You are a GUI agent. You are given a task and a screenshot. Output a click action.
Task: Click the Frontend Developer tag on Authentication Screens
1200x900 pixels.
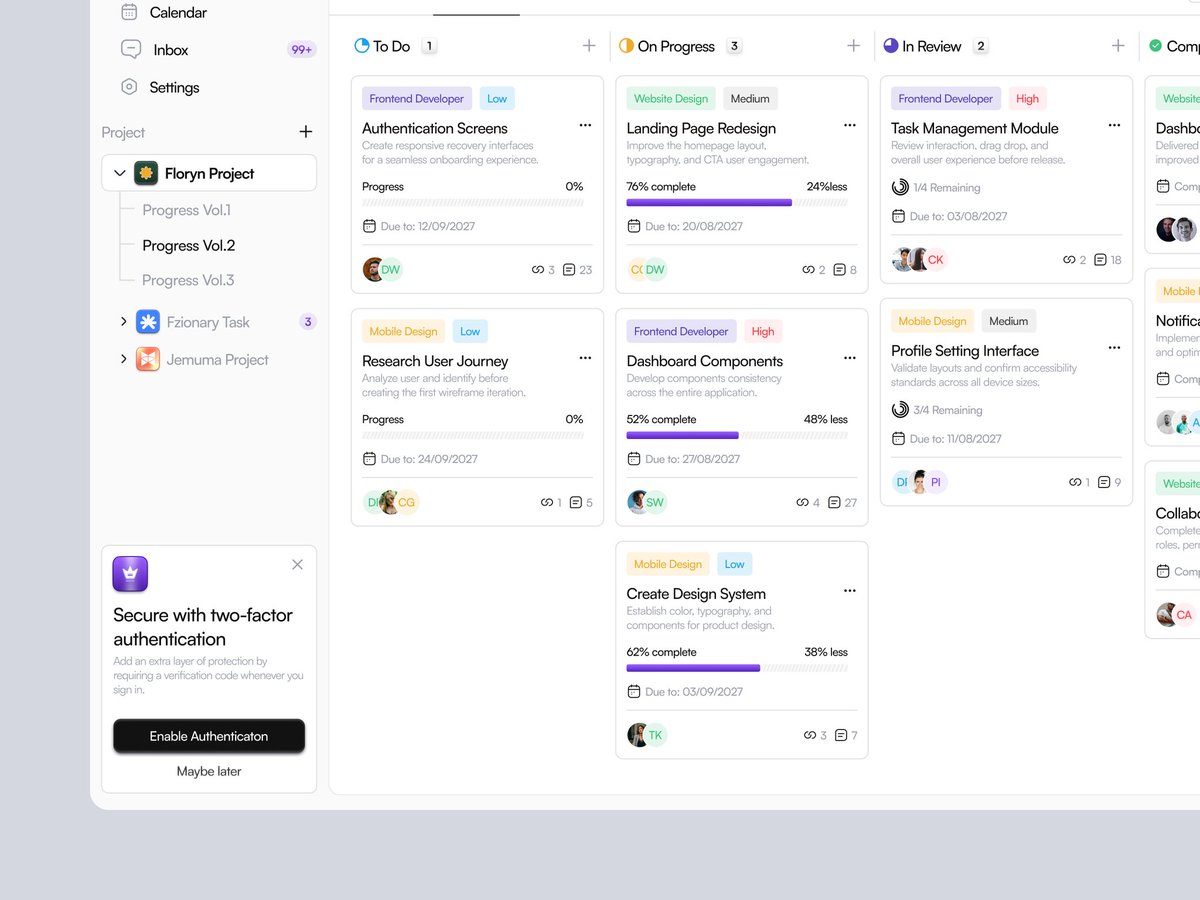[x=417, y=98]
